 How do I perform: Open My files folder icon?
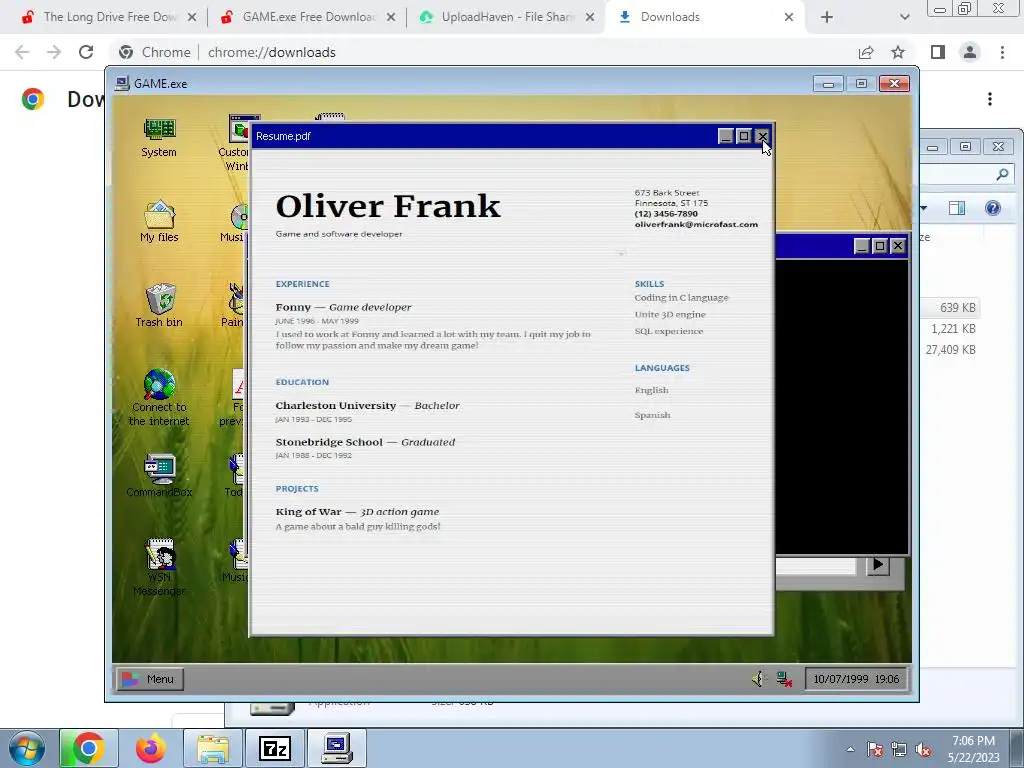pyautogui.click(x=159, y=221)
